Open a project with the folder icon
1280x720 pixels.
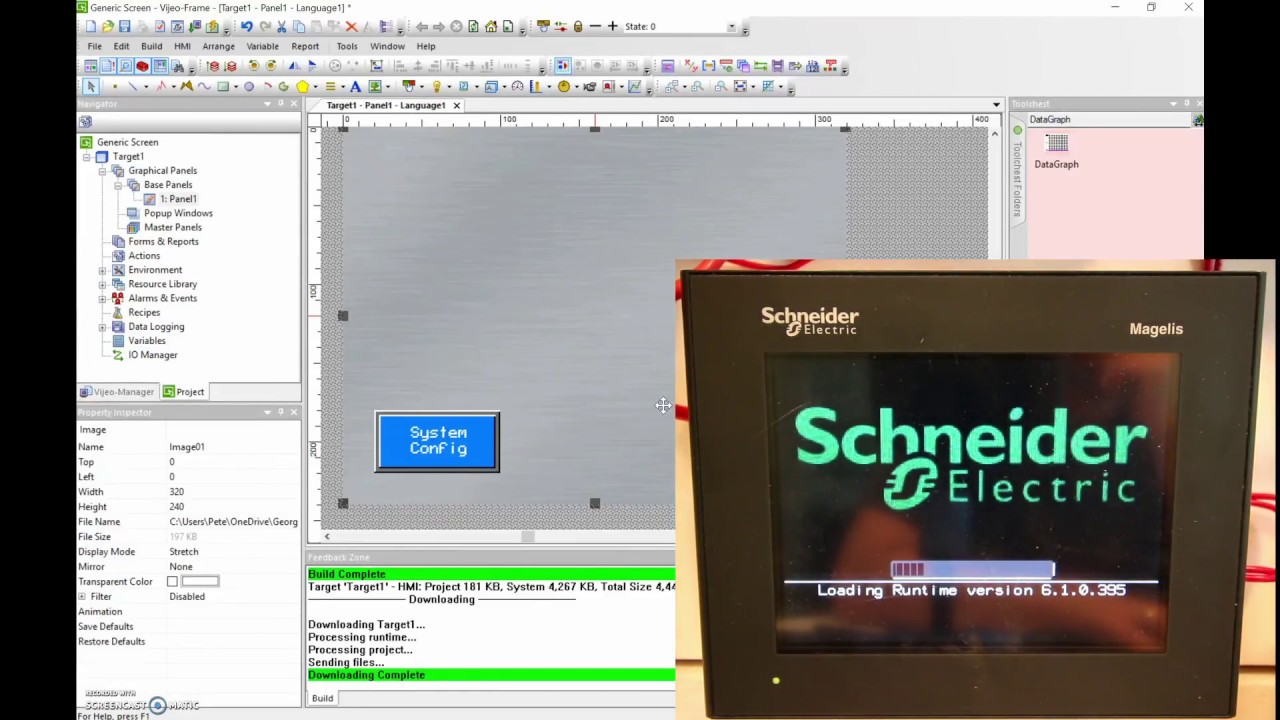pyautogui.click(x=107, y=27)
